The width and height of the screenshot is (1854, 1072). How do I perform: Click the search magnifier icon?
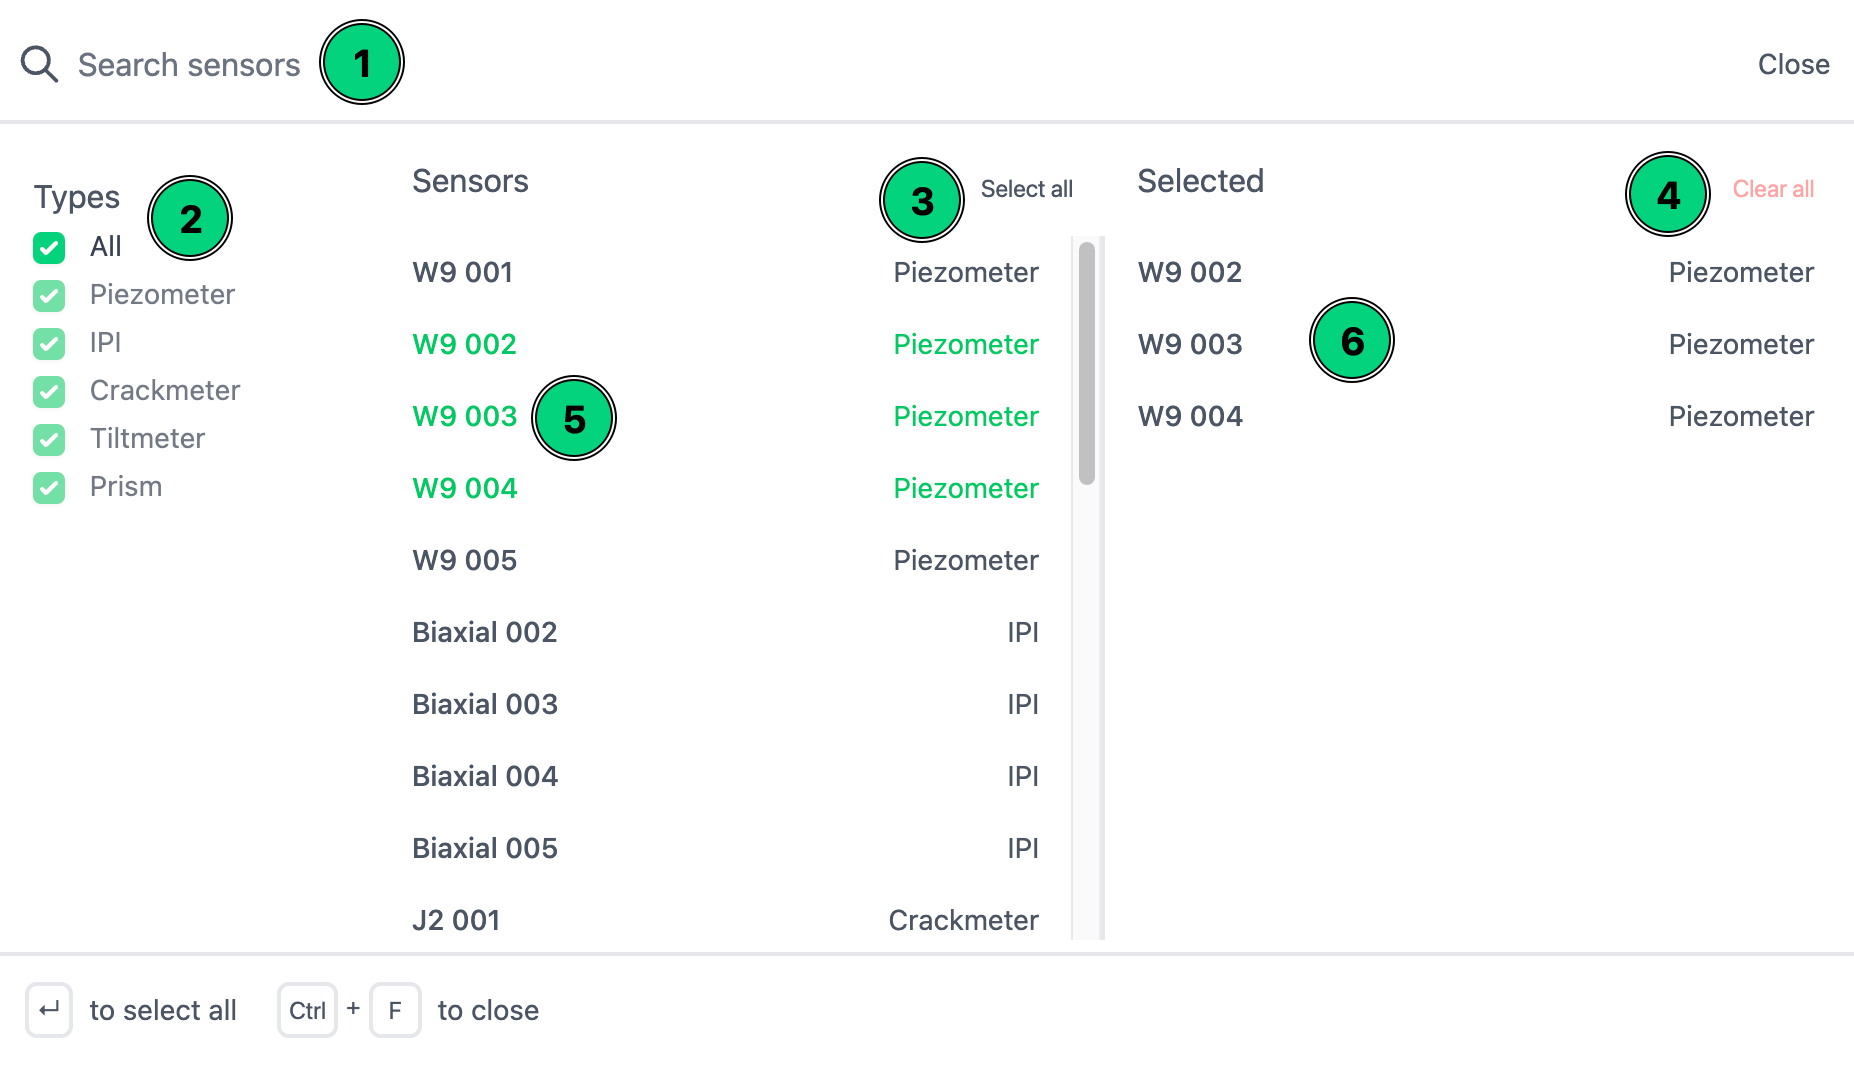tap(40, 64)
